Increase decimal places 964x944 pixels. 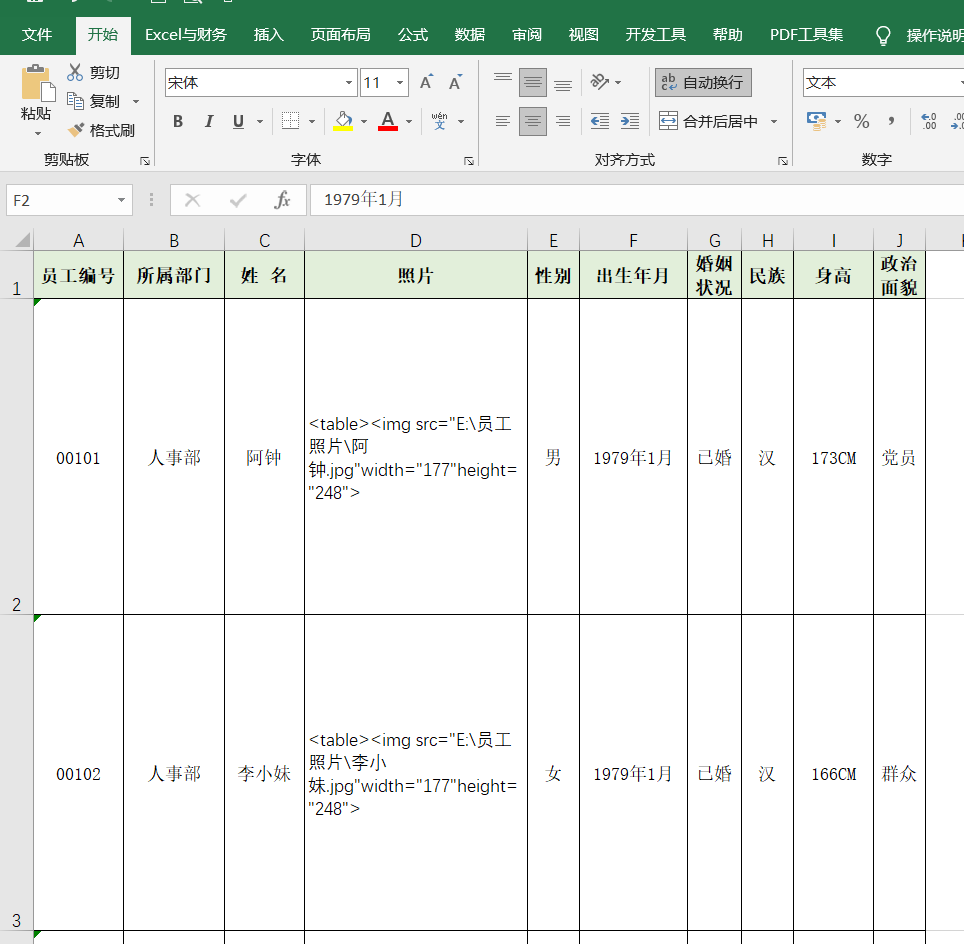tap(928, 121)
